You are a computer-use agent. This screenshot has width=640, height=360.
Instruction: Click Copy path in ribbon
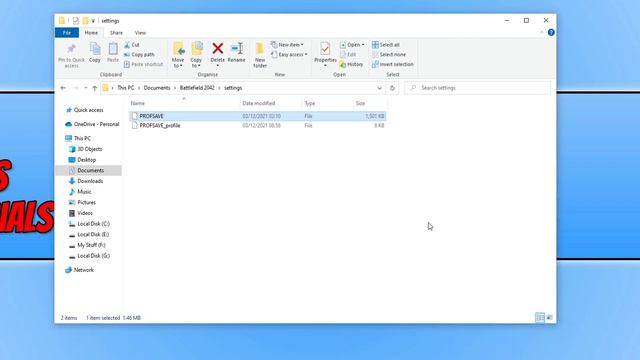click(139, 55)
